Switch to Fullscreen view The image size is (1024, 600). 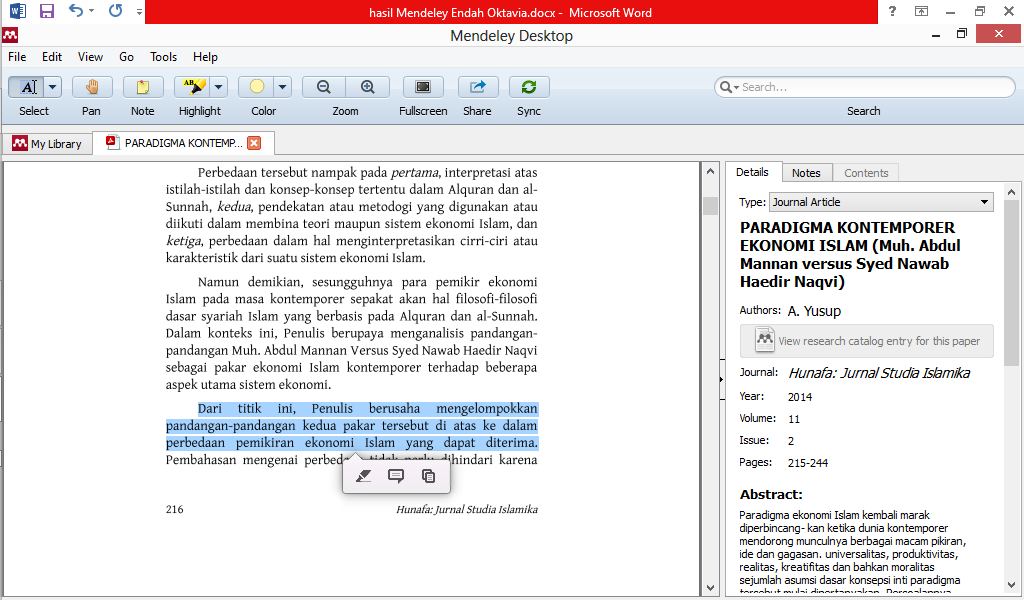423,87
